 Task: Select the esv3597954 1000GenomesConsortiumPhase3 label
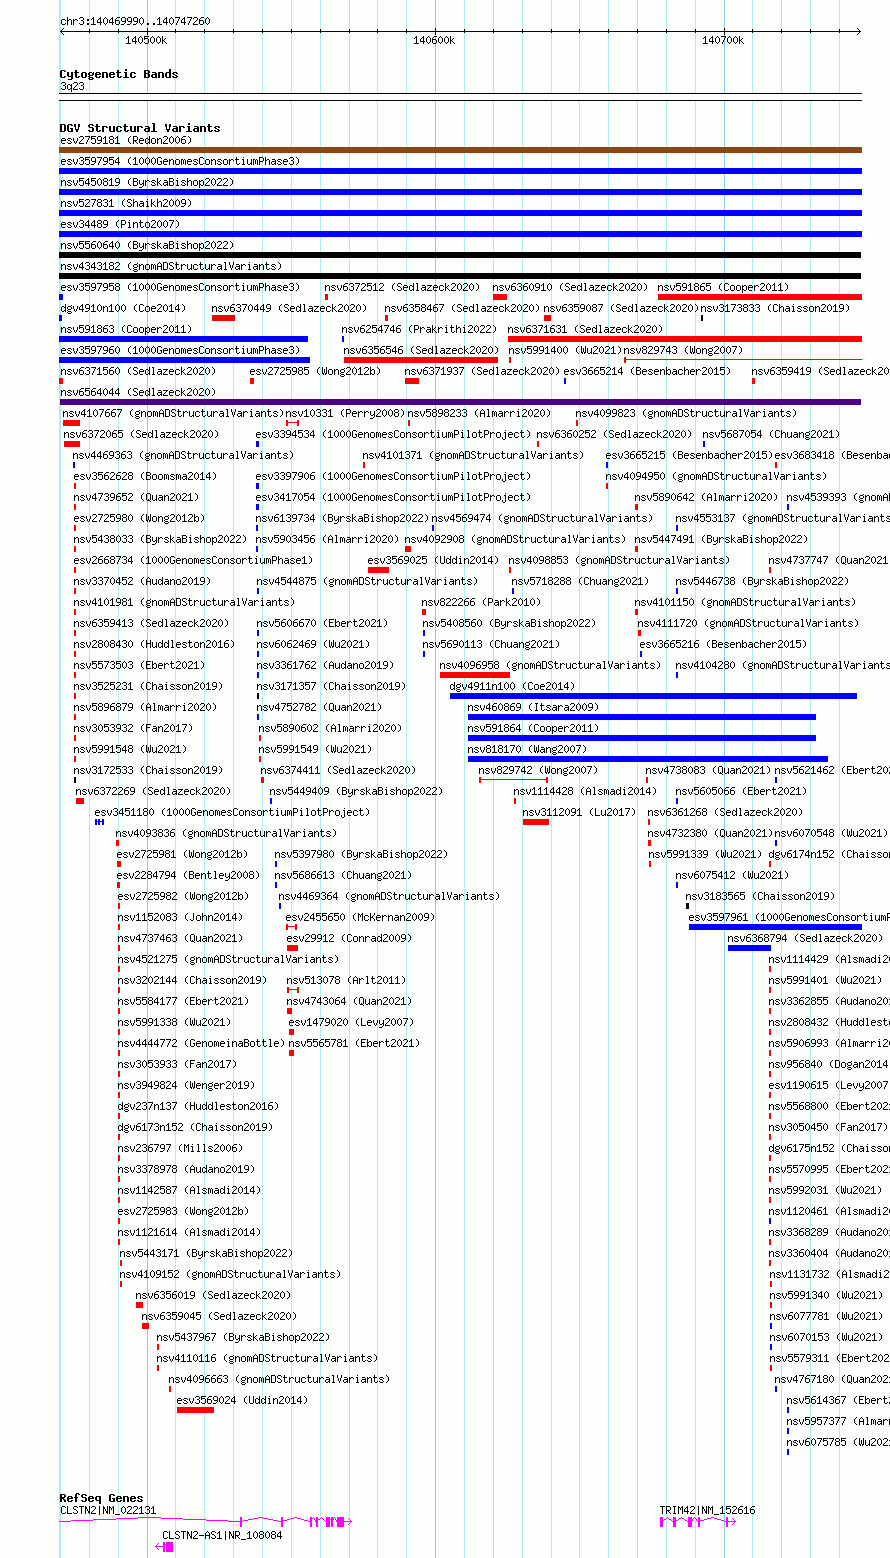pyautogui.click(x=180, y=161)
